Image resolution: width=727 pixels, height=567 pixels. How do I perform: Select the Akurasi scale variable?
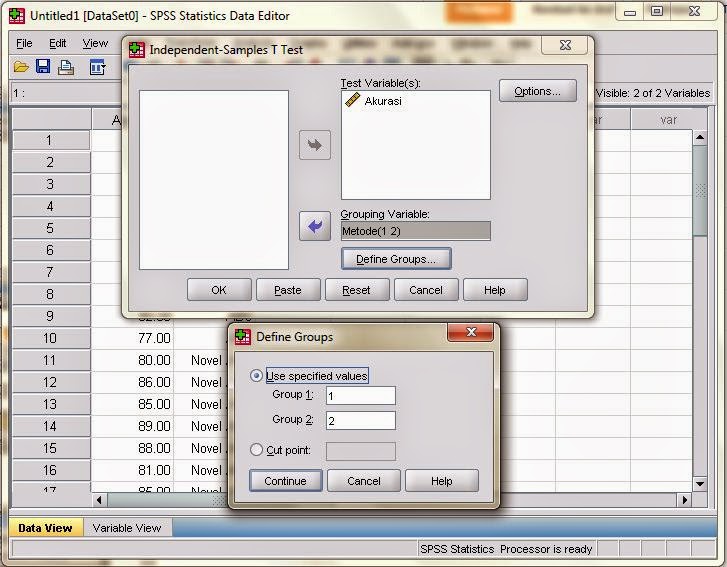click(374, 101)
